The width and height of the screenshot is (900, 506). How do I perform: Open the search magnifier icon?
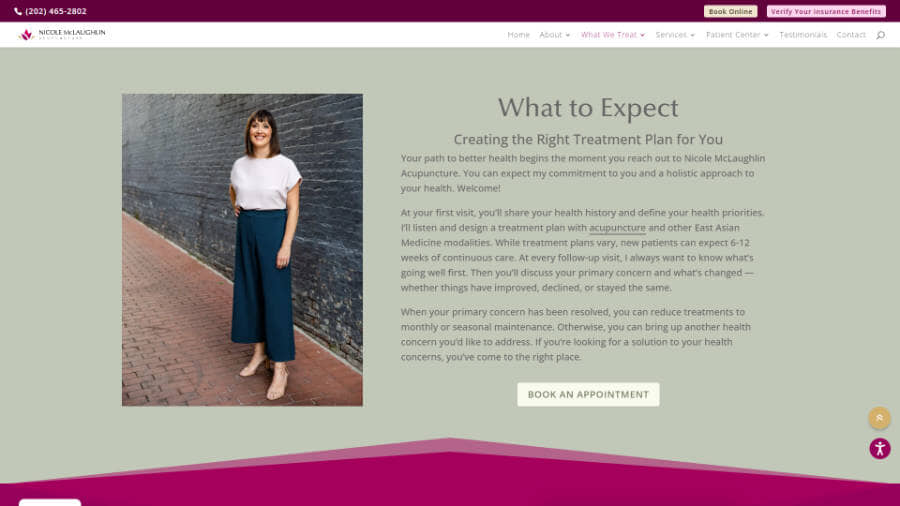pyautogui.click(x=880, y=35)
